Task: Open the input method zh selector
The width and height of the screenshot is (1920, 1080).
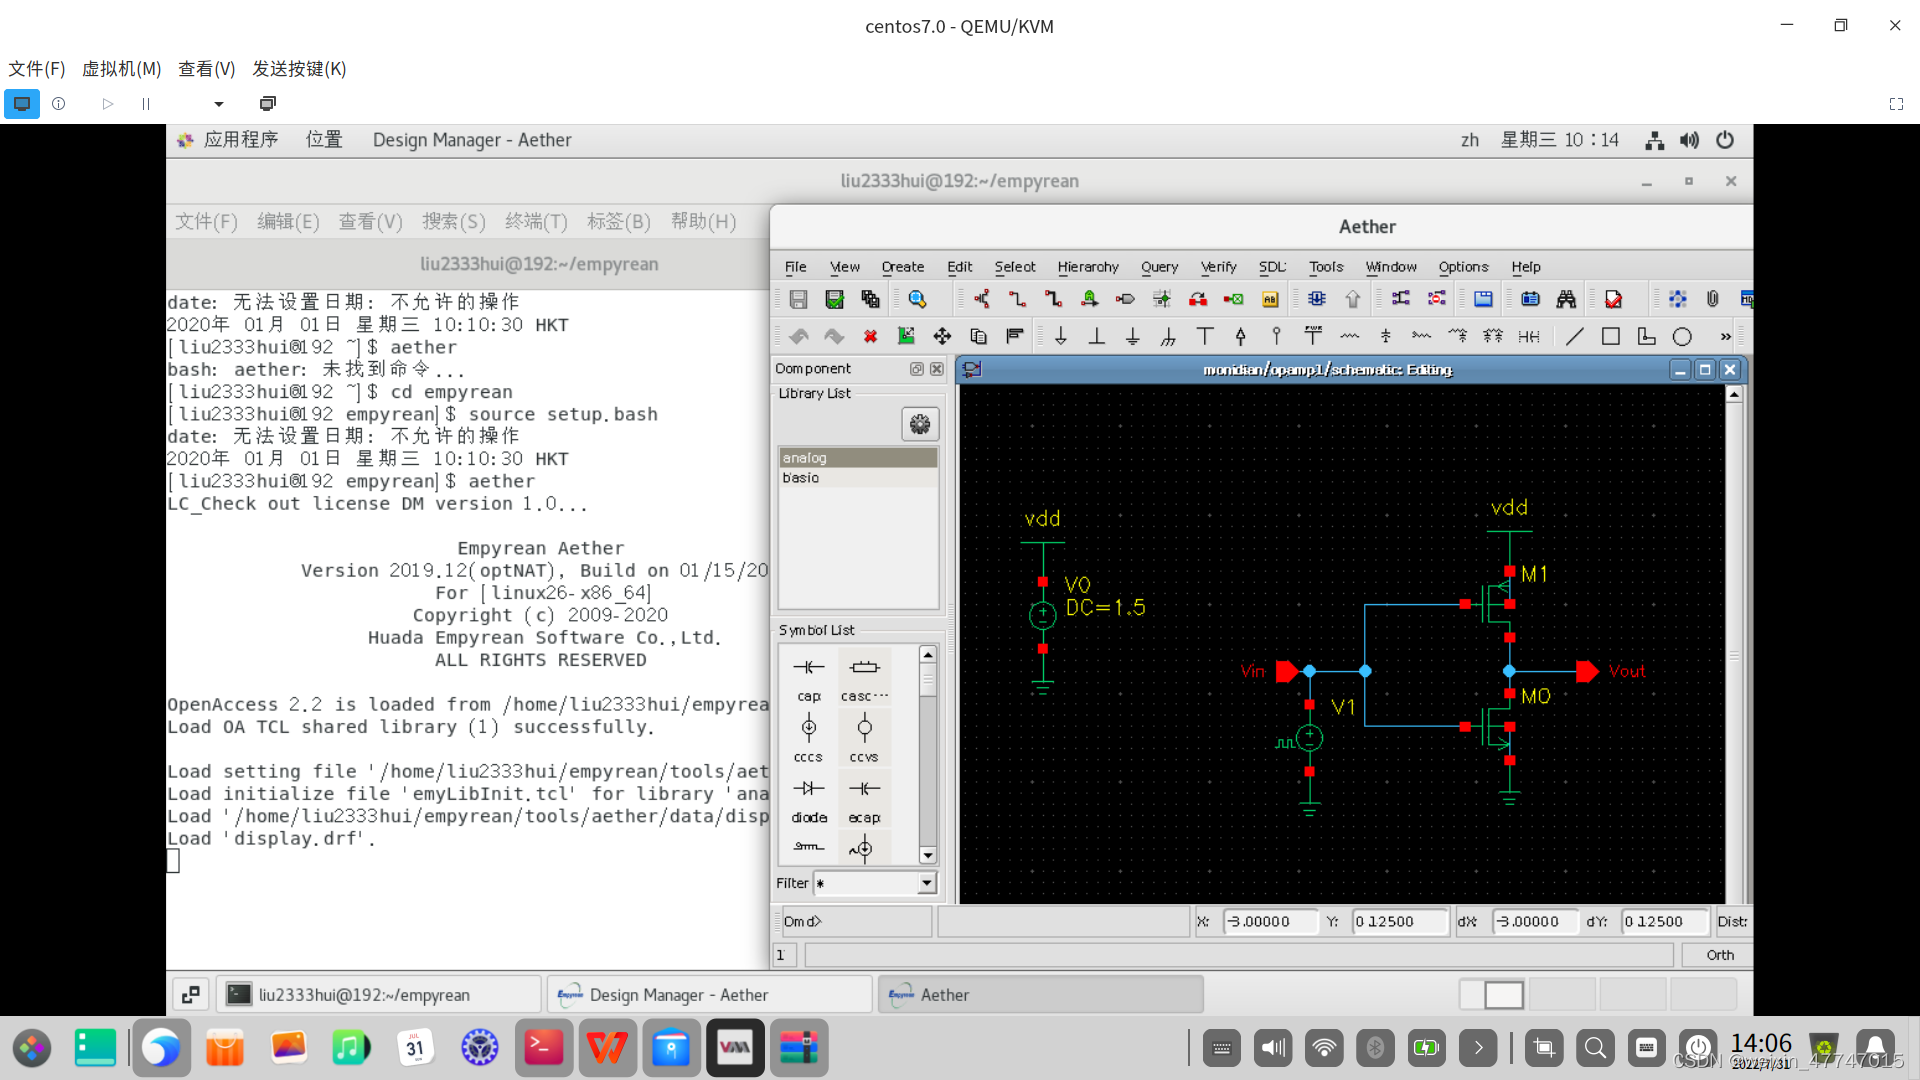Action: [1469, 140]
